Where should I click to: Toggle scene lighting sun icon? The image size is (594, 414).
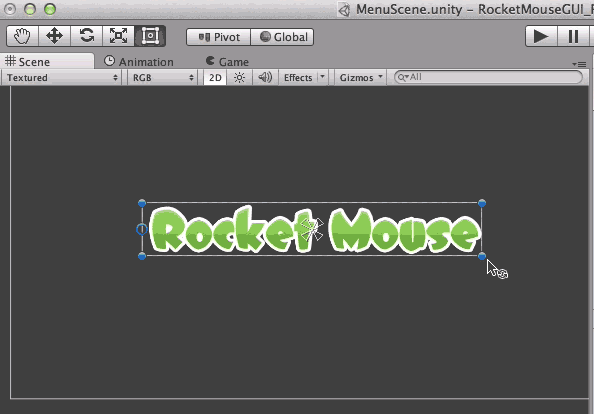point(239,78)
